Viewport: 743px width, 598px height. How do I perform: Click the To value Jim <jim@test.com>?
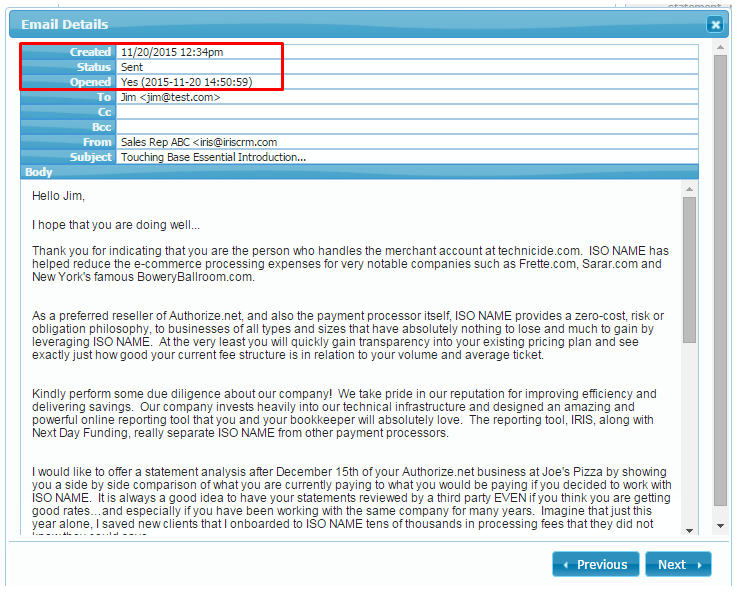(x=171, y=97)
